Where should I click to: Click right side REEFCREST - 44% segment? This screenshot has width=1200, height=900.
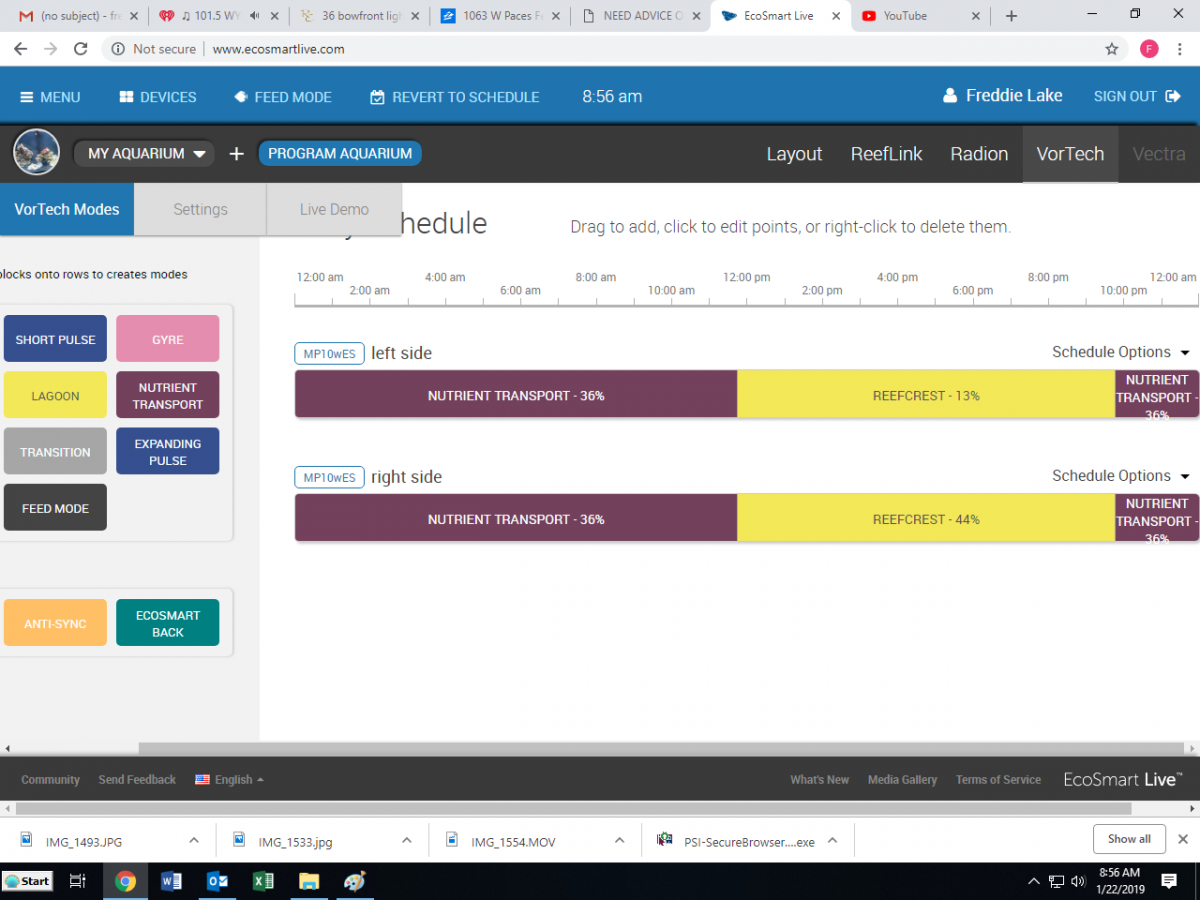[x=926, y=519]
